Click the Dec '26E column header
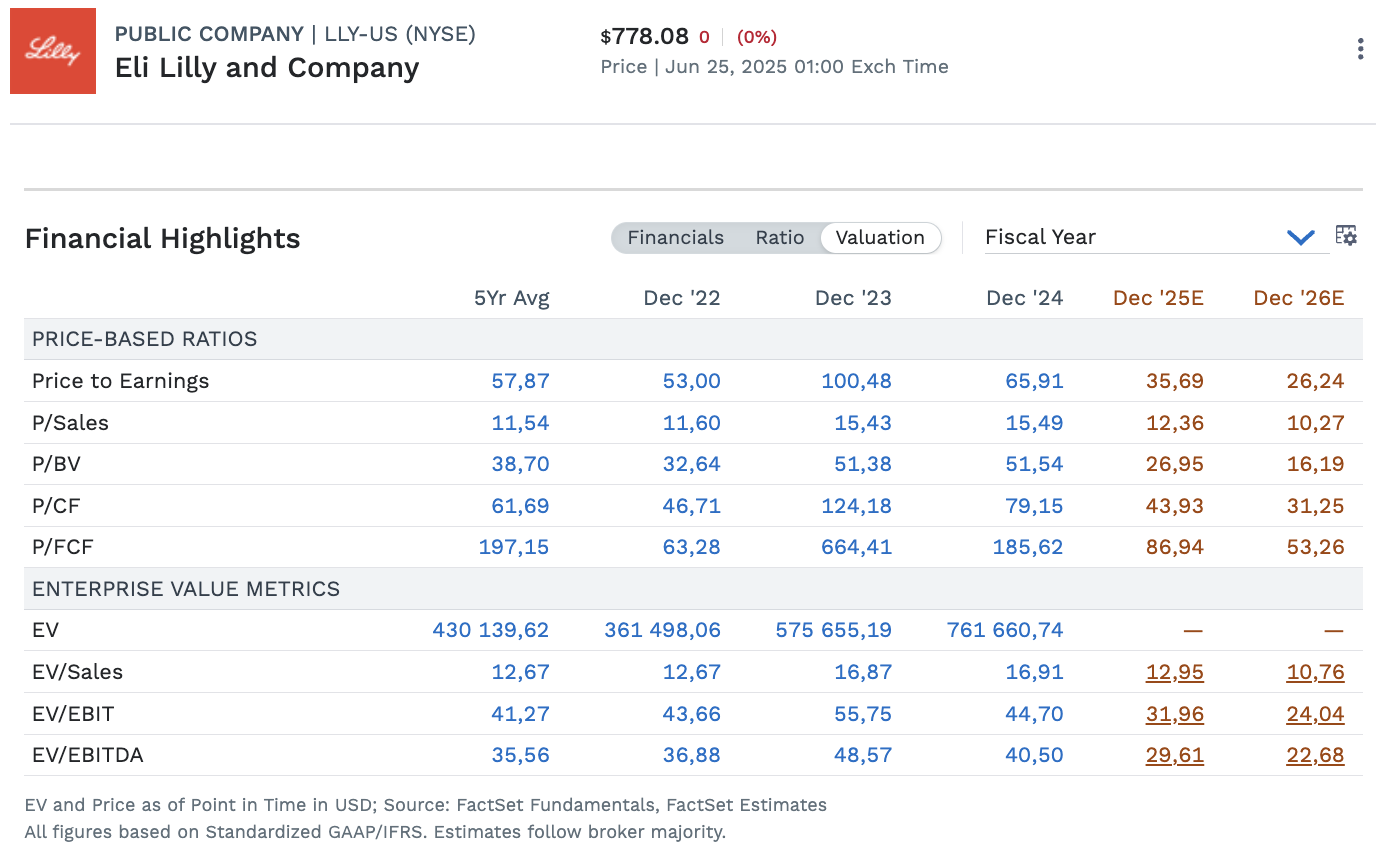This screenshot has height=862, width=1376. tap(1299, 298)
